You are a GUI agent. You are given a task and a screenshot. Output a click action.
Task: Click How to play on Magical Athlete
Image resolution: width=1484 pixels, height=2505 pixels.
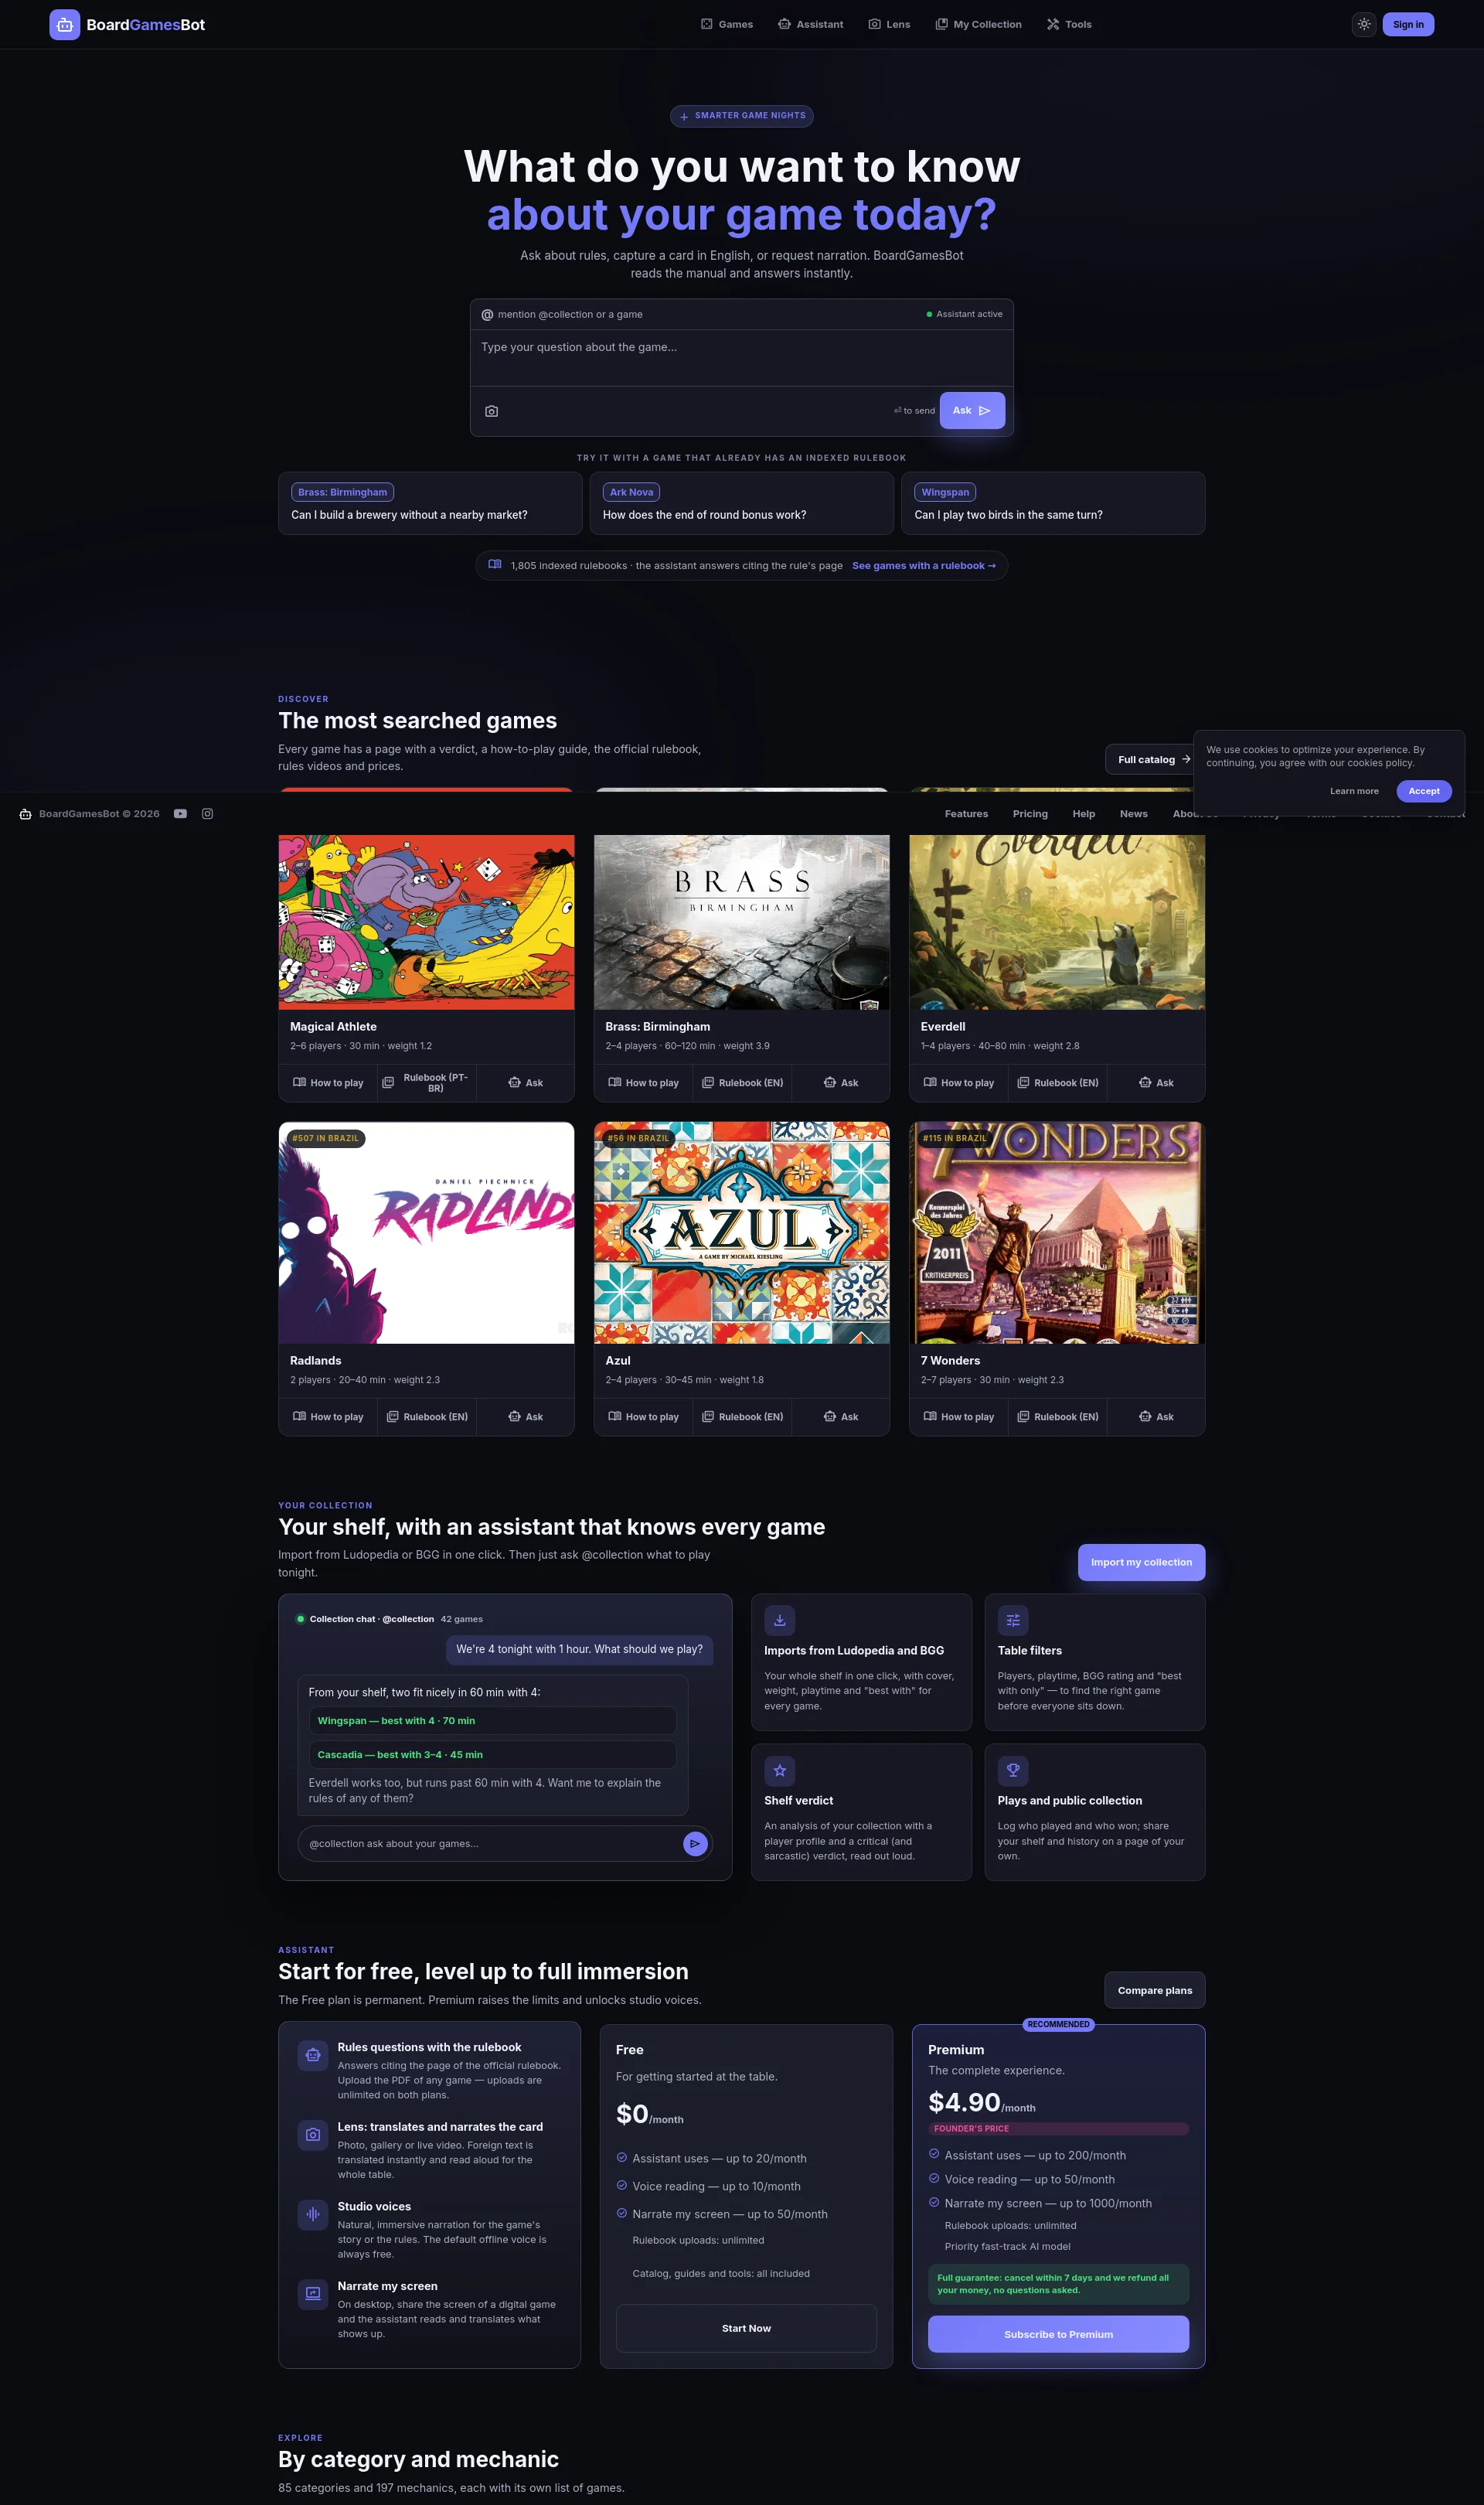point(328,1083)
